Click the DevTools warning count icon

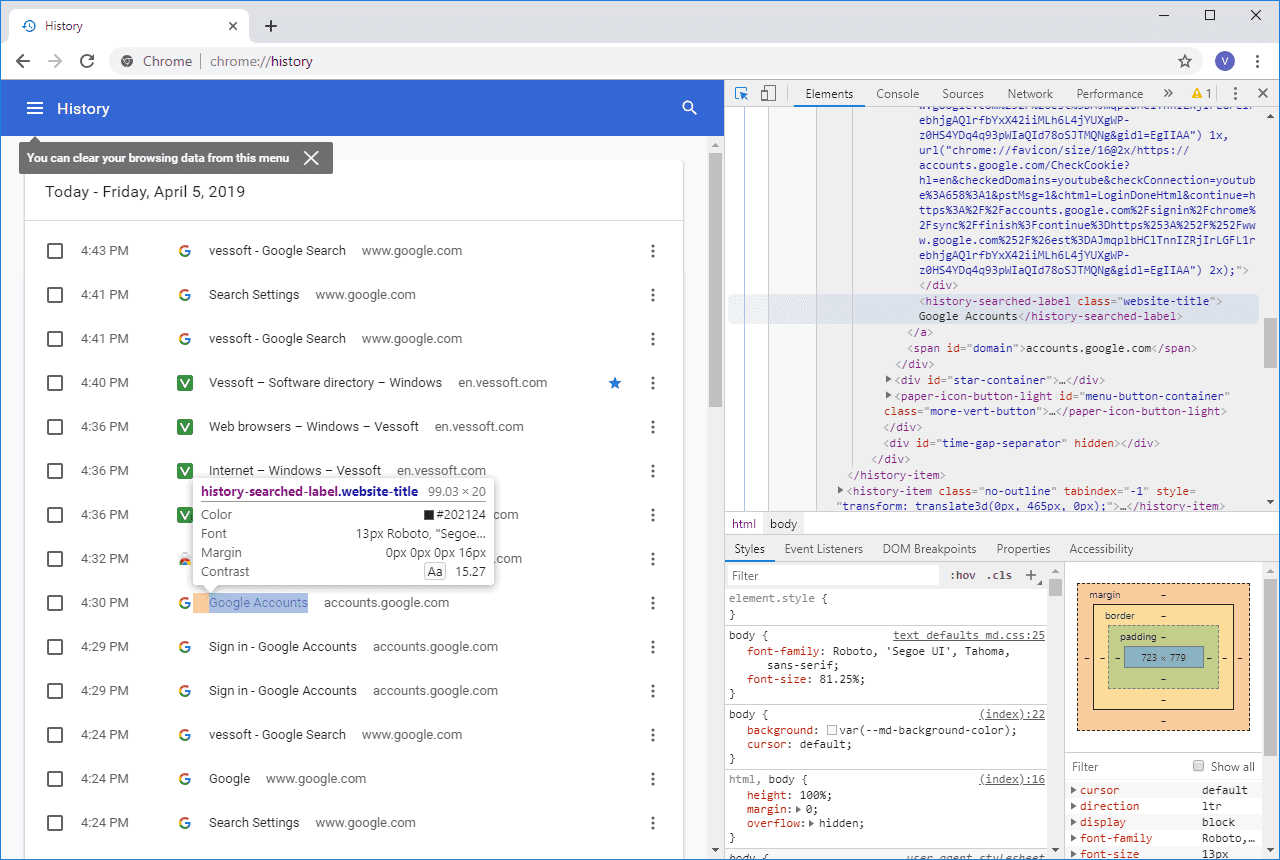coord(1201,93)
